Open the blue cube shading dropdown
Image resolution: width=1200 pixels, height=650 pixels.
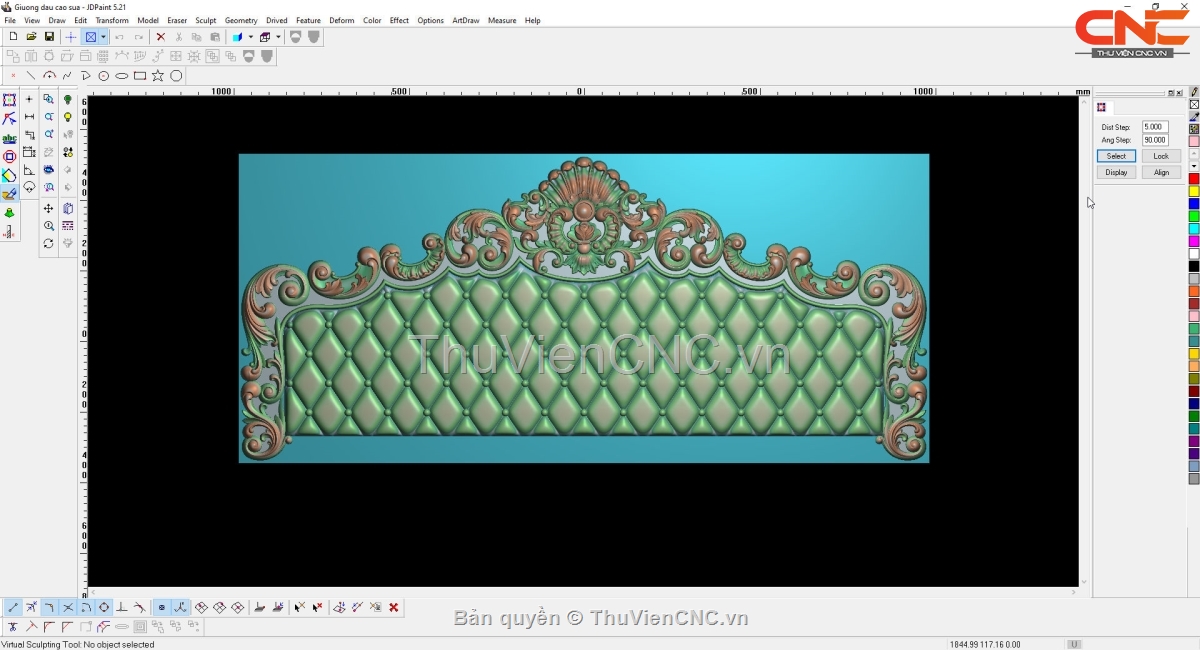[x=250, y=37]
